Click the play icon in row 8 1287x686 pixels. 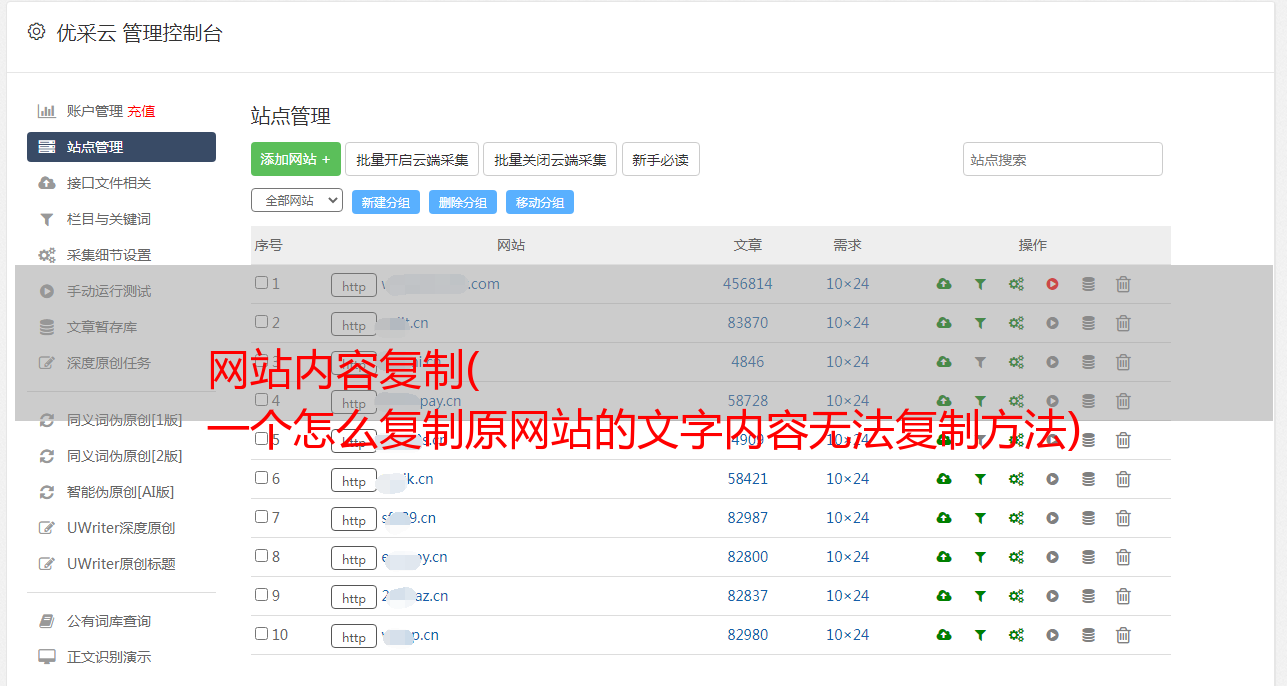1052,557
